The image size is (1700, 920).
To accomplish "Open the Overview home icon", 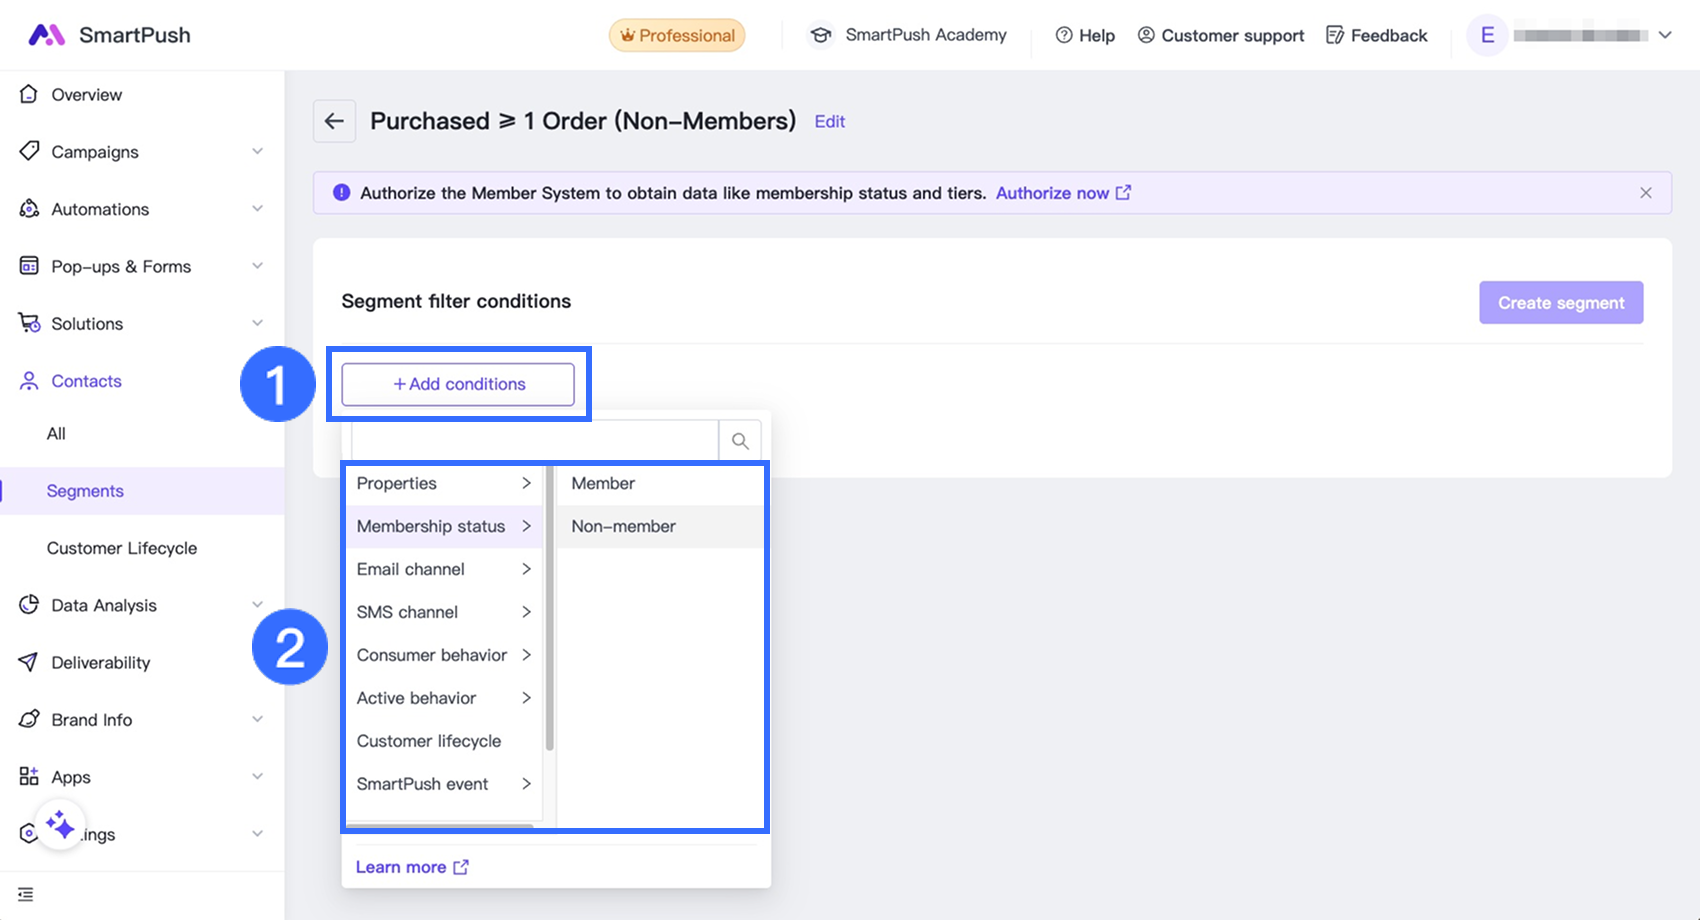I will click(x=29, y=94).
